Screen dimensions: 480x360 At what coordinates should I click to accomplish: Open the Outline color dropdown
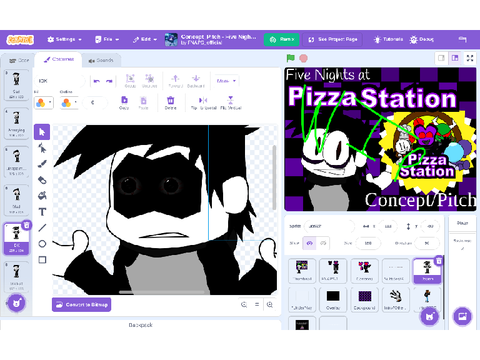click(x=69, y=103)
